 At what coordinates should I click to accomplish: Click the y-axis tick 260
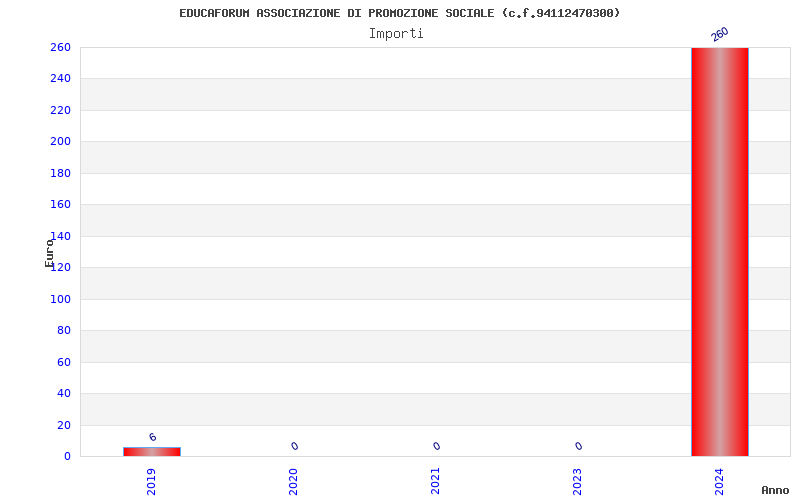click(60, 47)
